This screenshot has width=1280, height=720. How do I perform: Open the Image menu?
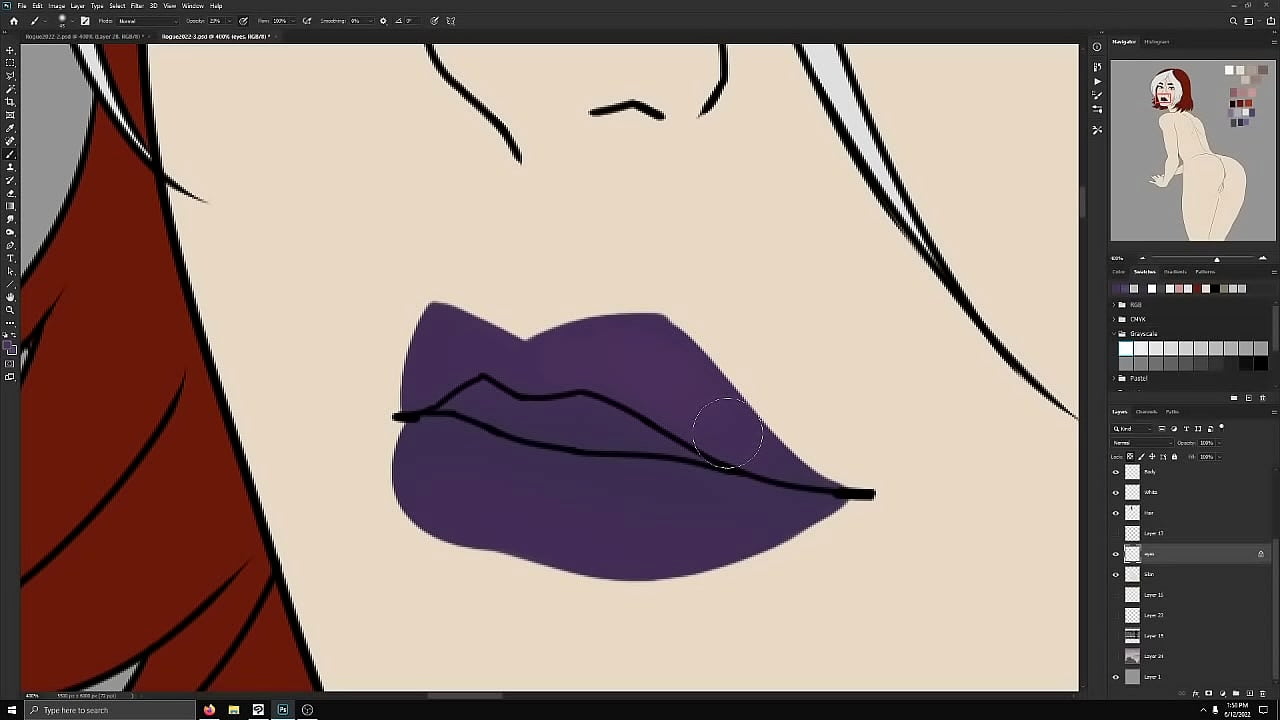click(56, 6)
